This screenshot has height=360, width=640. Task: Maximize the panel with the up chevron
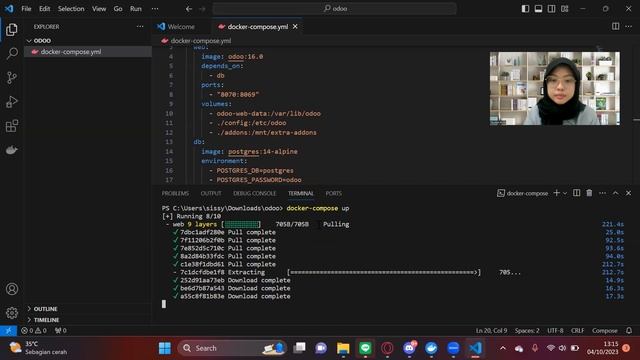click(616, 193)
